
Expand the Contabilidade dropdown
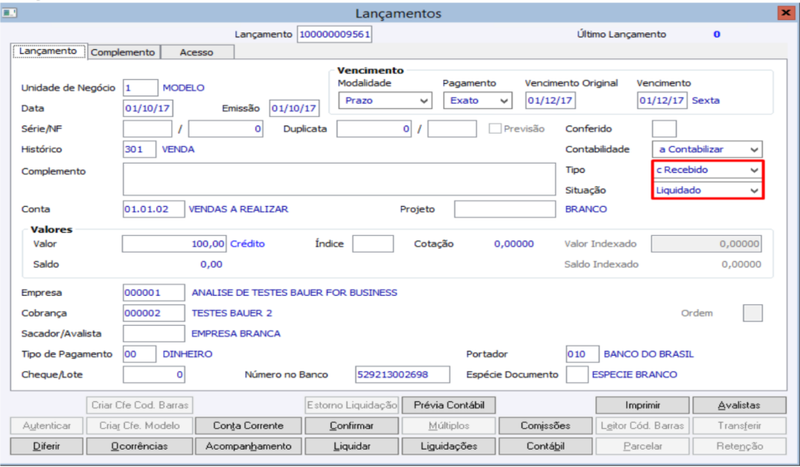[x=707, y=150]
